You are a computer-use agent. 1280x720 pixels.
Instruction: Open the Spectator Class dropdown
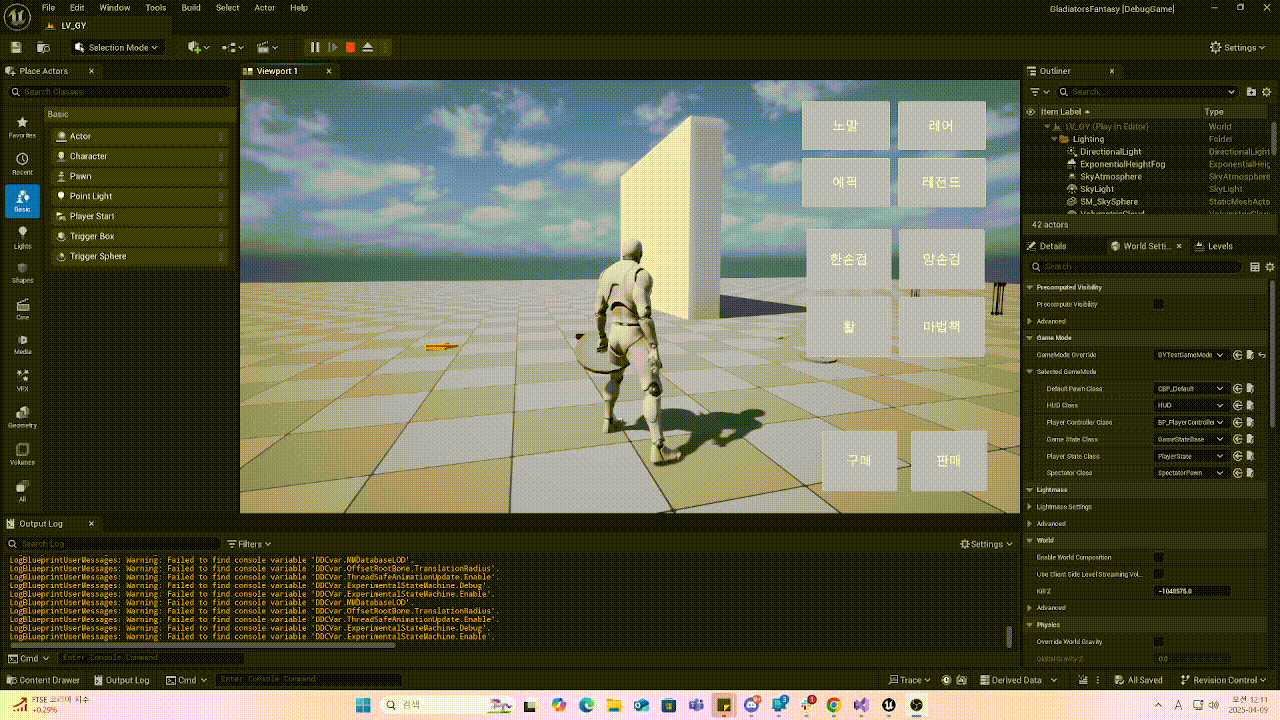1190,473
